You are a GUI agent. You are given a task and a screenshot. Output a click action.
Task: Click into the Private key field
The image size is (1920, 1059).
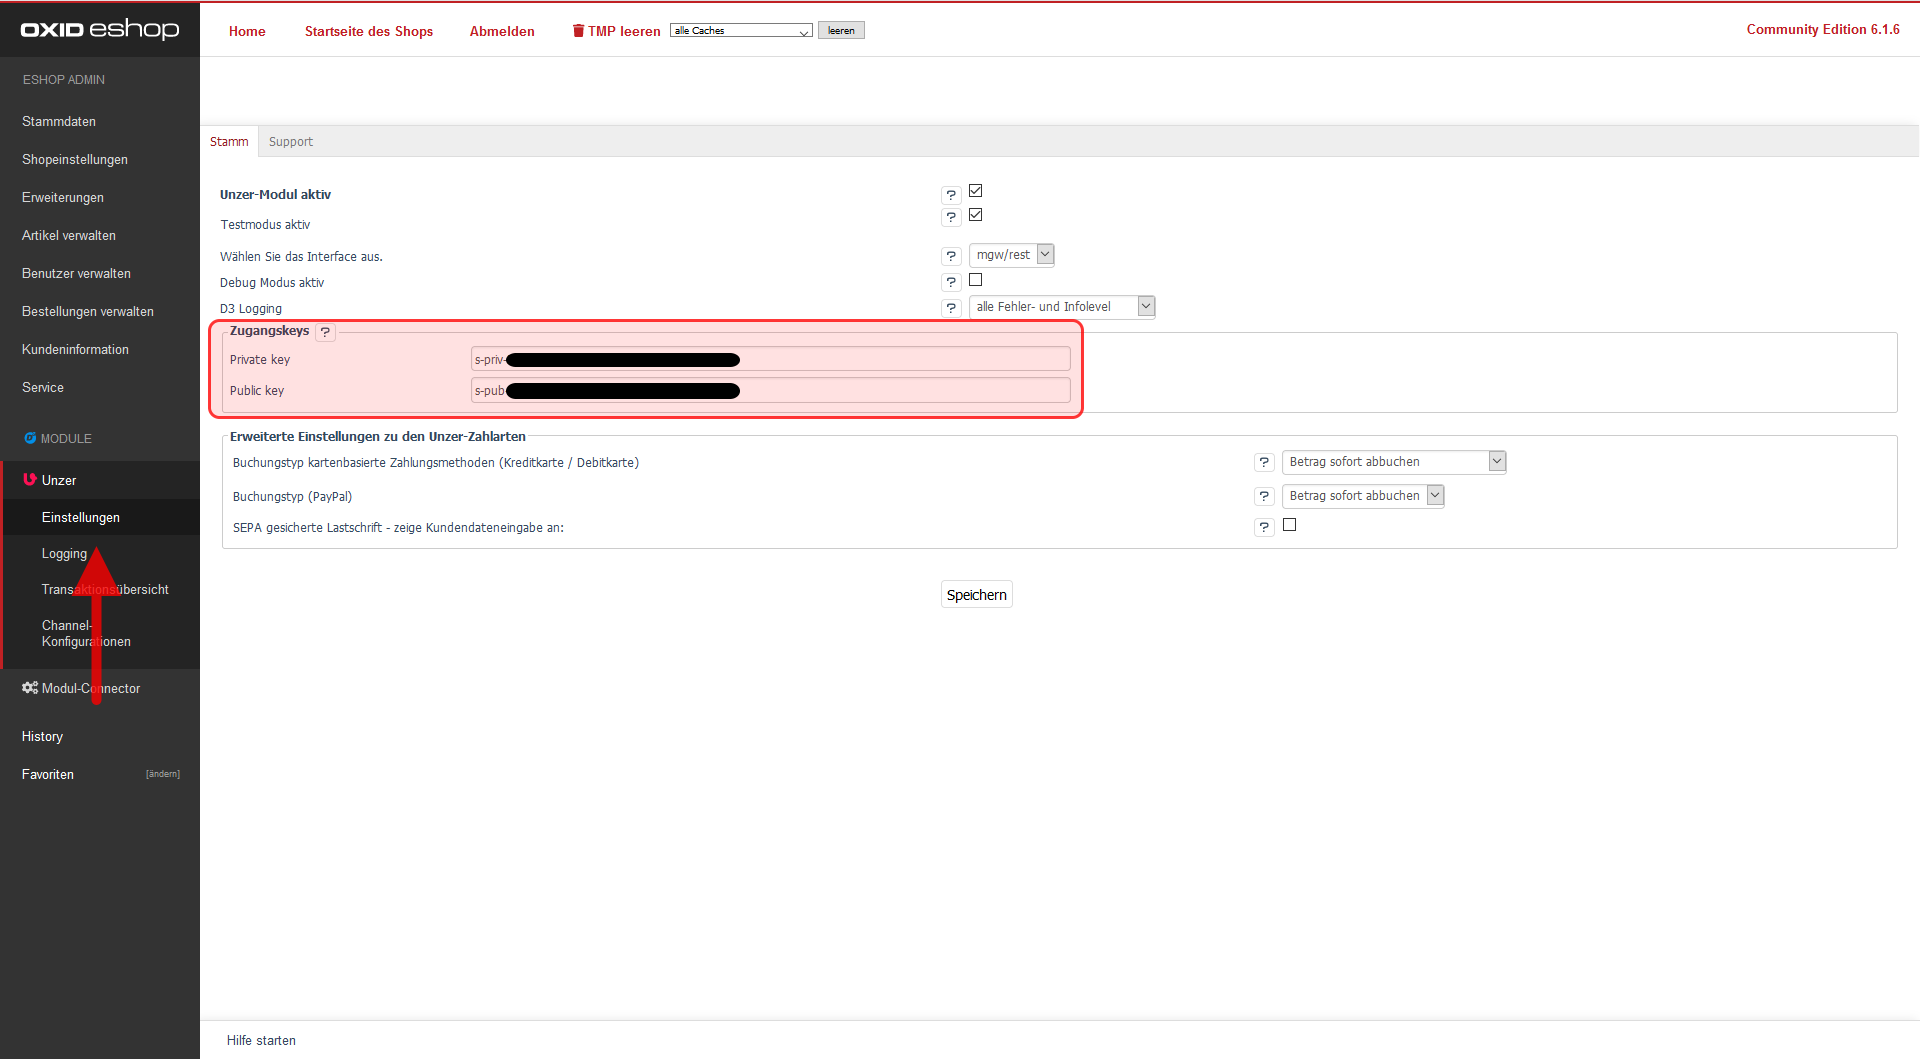pyautogui.click(x=900, y=360)
